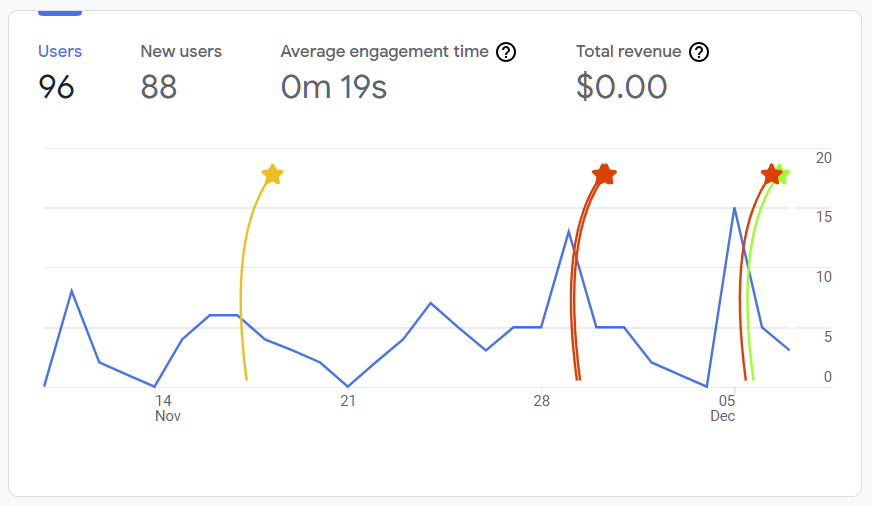Screen dimensions: 872x506
Task: Click the chart peak of 15 users near 05 Dec
Action: 734,209
